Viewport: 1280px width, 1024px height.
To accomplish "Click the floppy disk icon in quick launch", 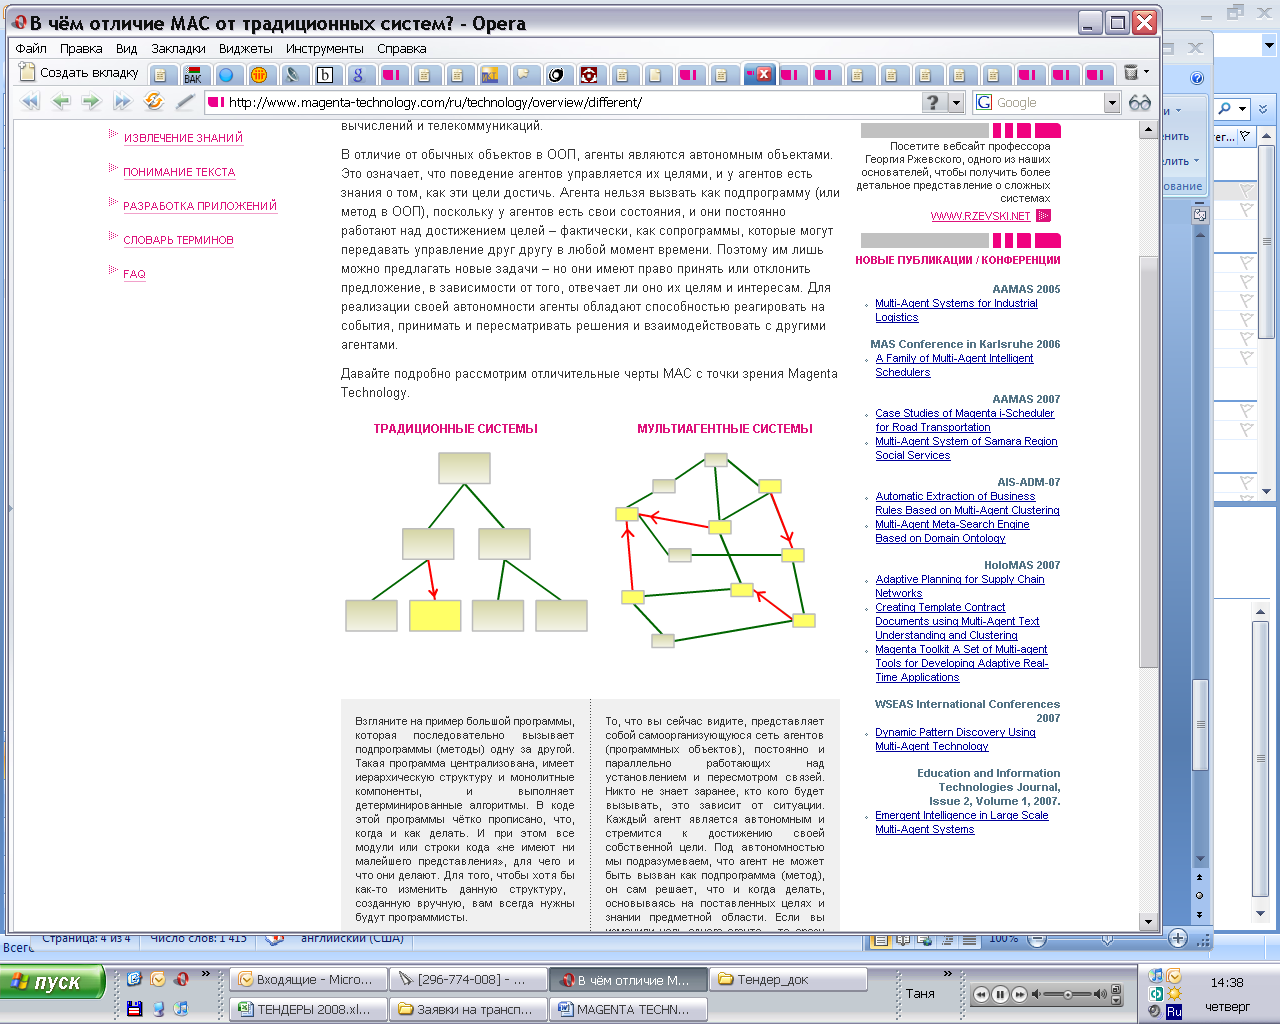I will (x=135, y=1009).
